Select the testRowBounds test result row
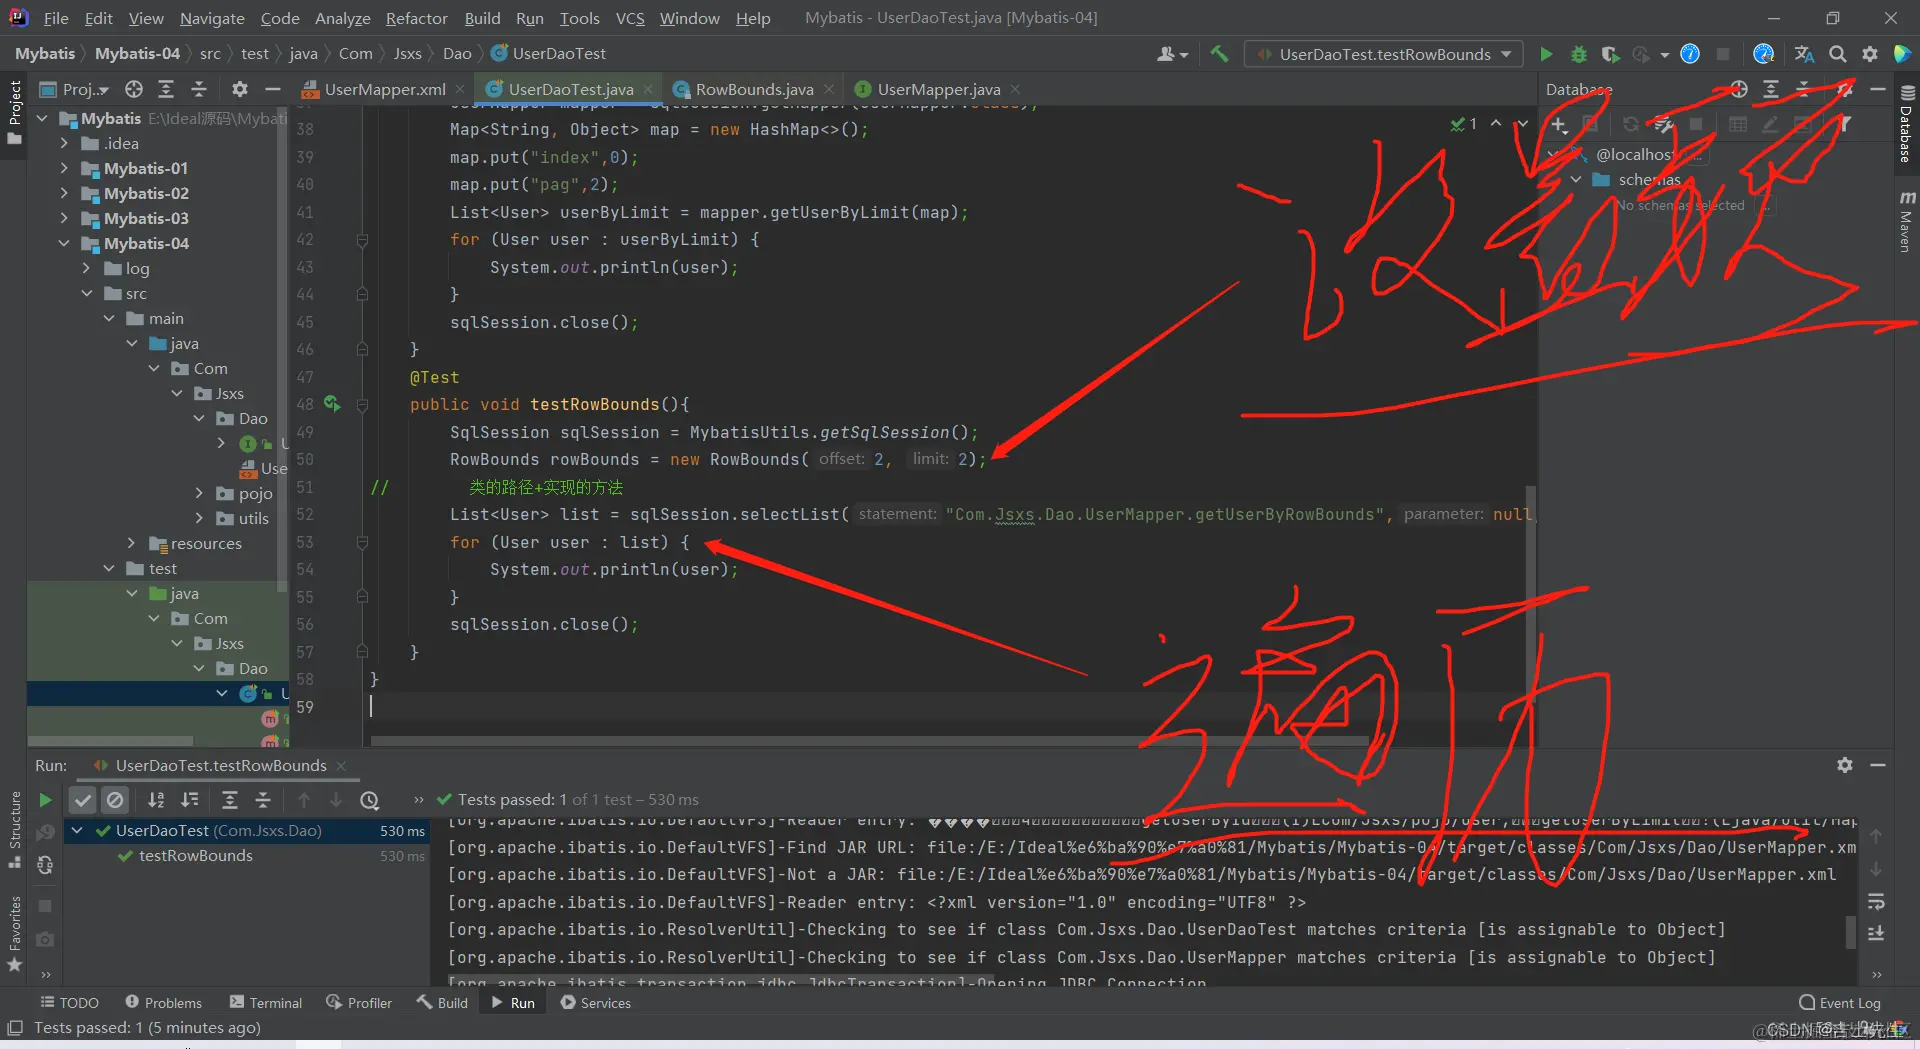1920x1049 pixels. (247, 856)
